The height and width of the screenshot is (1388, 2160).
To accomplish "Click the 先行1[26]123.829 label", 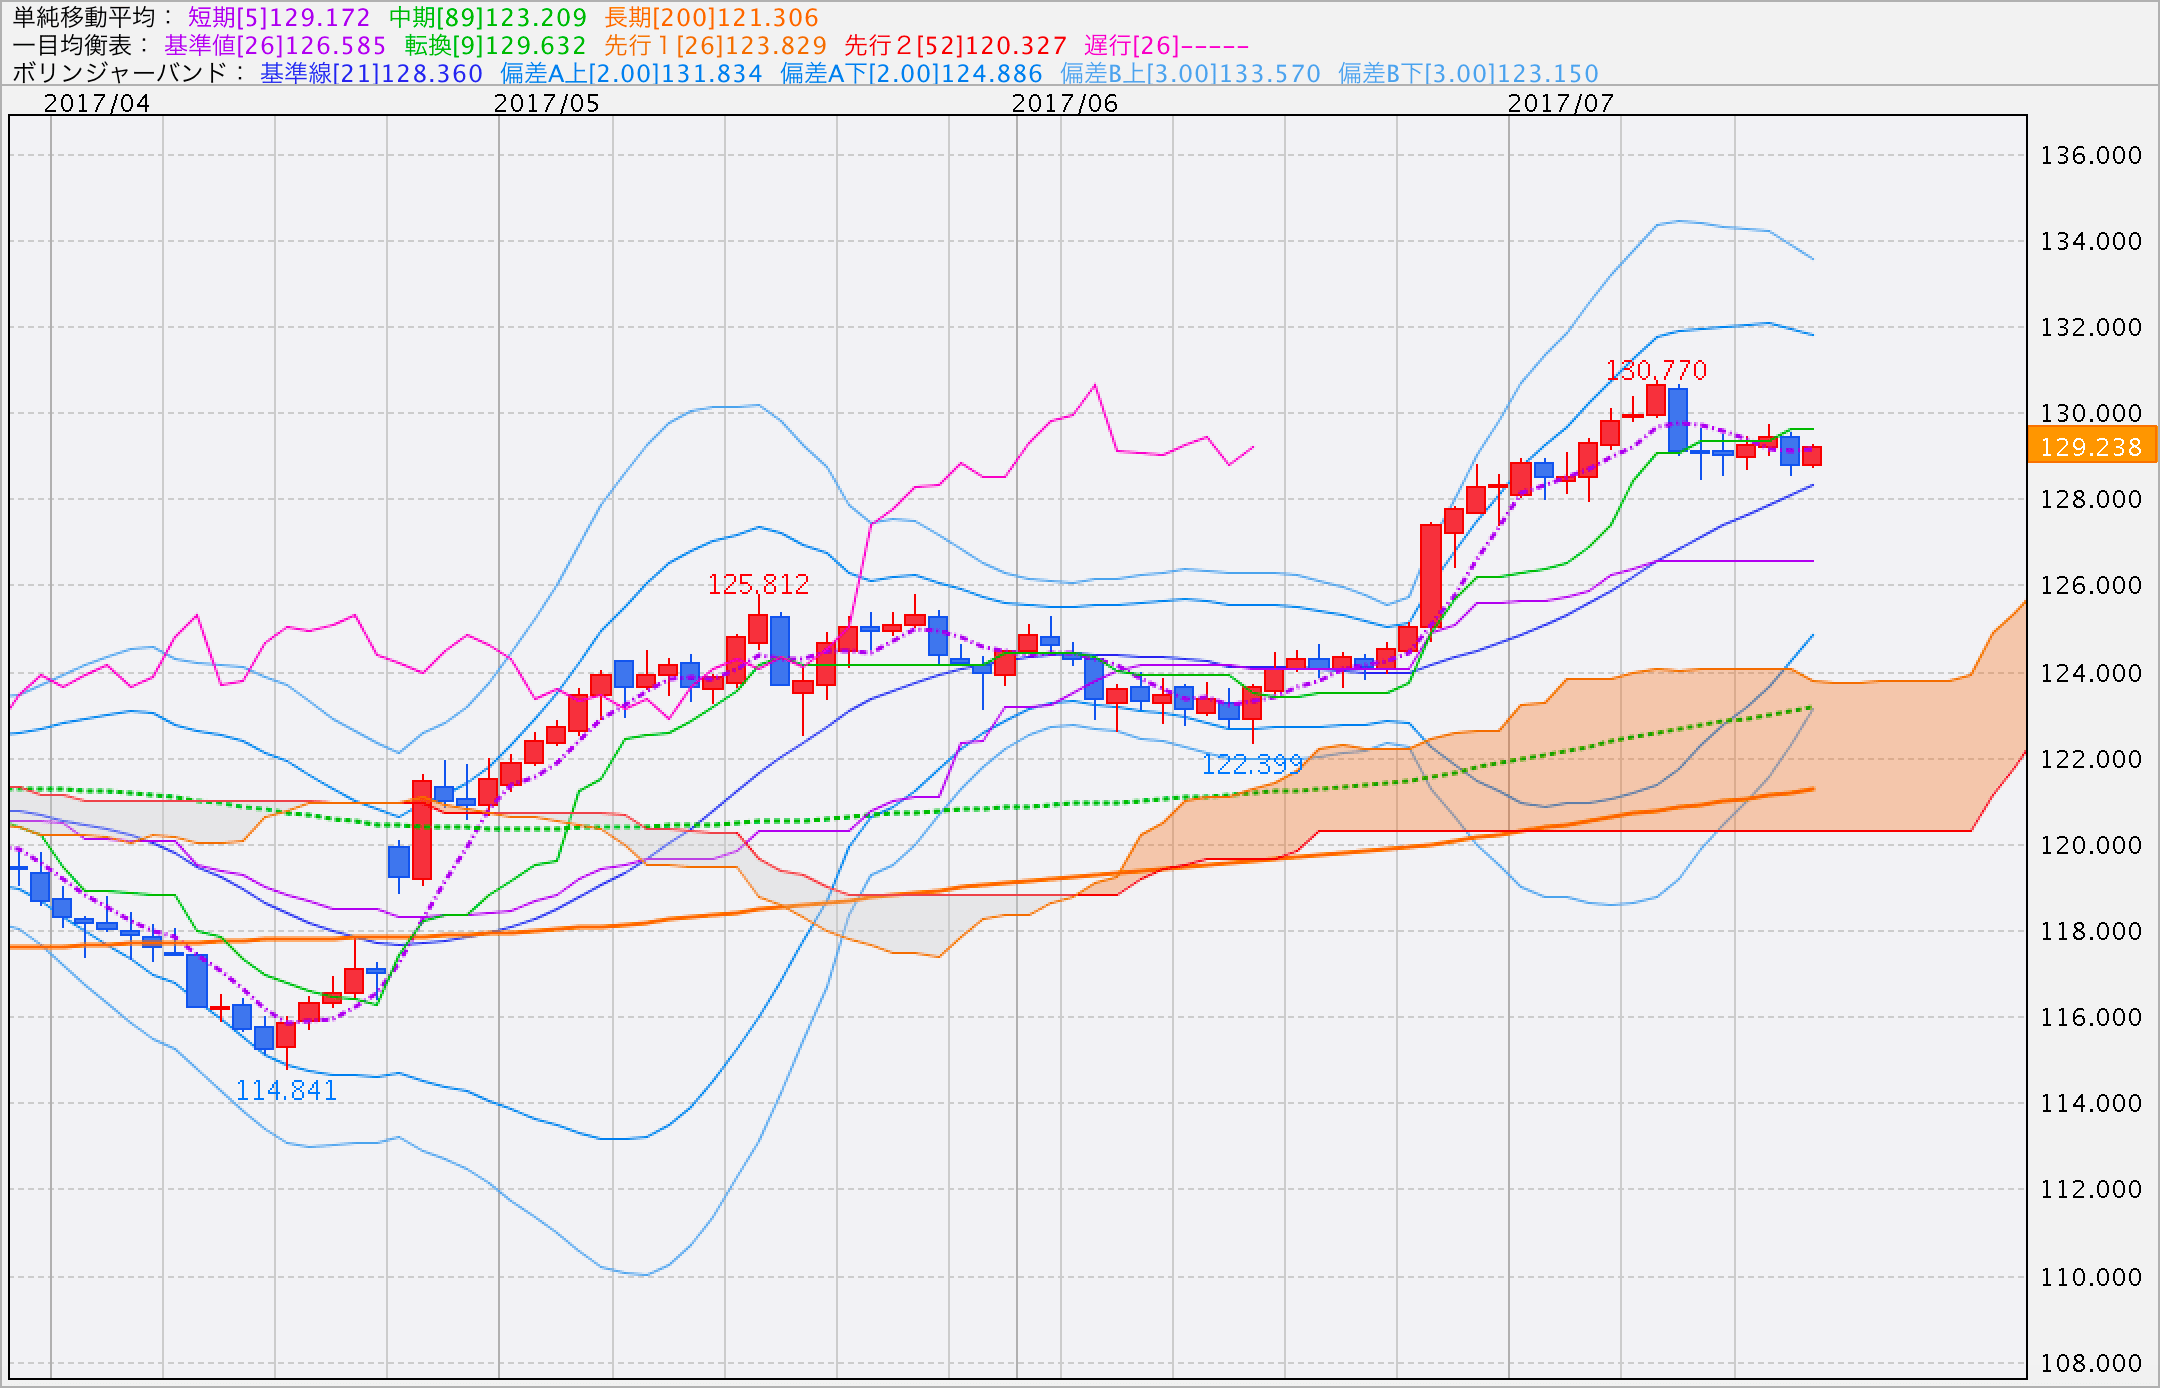I will (716, 45).
